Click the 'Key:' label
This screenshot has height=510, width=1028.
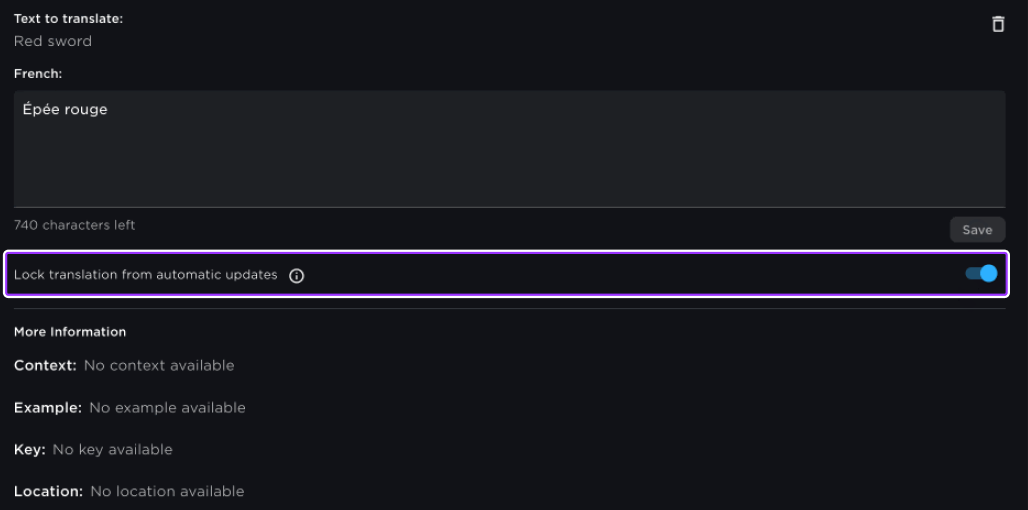click(30, 450)
